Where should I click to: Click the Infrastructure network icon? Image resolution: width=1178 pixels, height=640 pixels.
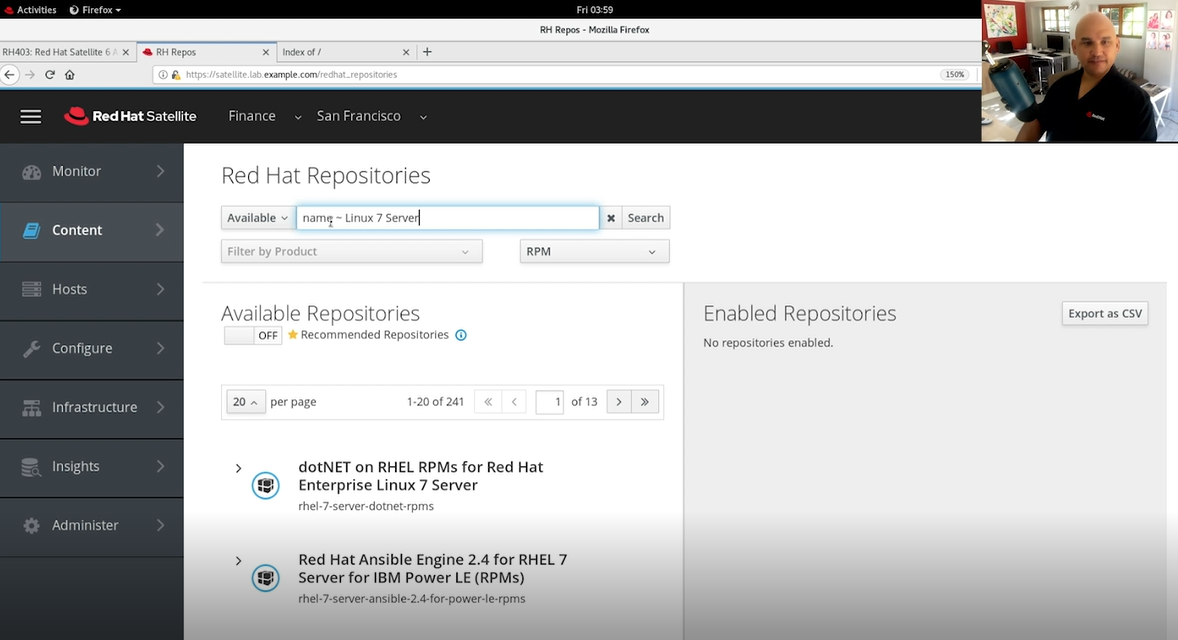click(x=32, y=408)
